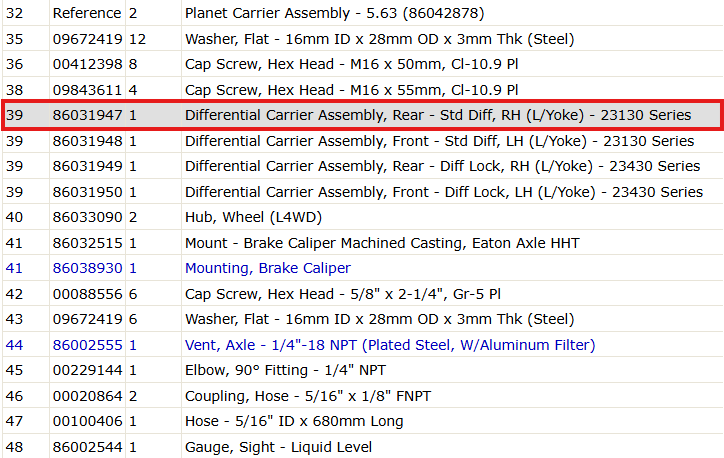Select Mount - Brake Caliper Machined Casting row
The width and height of the screenshot is (724, 458).
point(362,243)
